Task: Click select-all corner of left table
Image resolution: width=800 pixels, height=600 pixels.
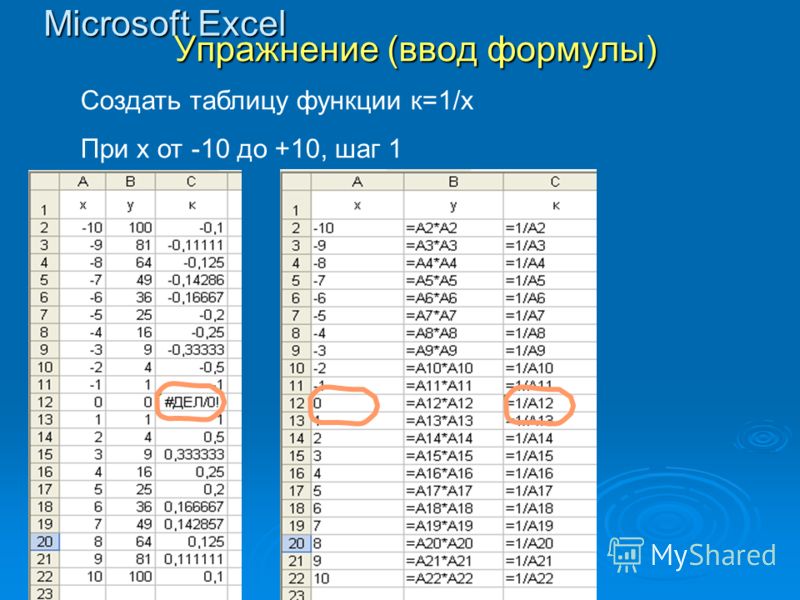Action: [x=45, y=182]
